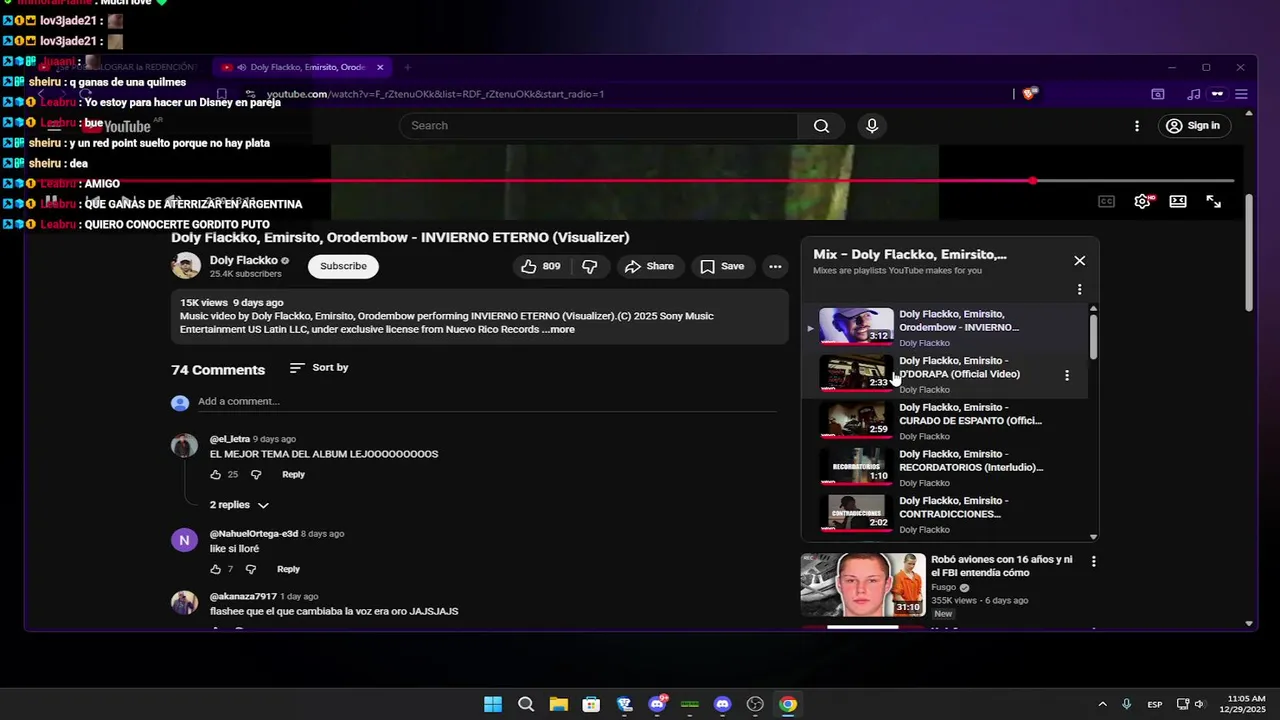Subscribe to Doly Flackko

pos(343,266)
